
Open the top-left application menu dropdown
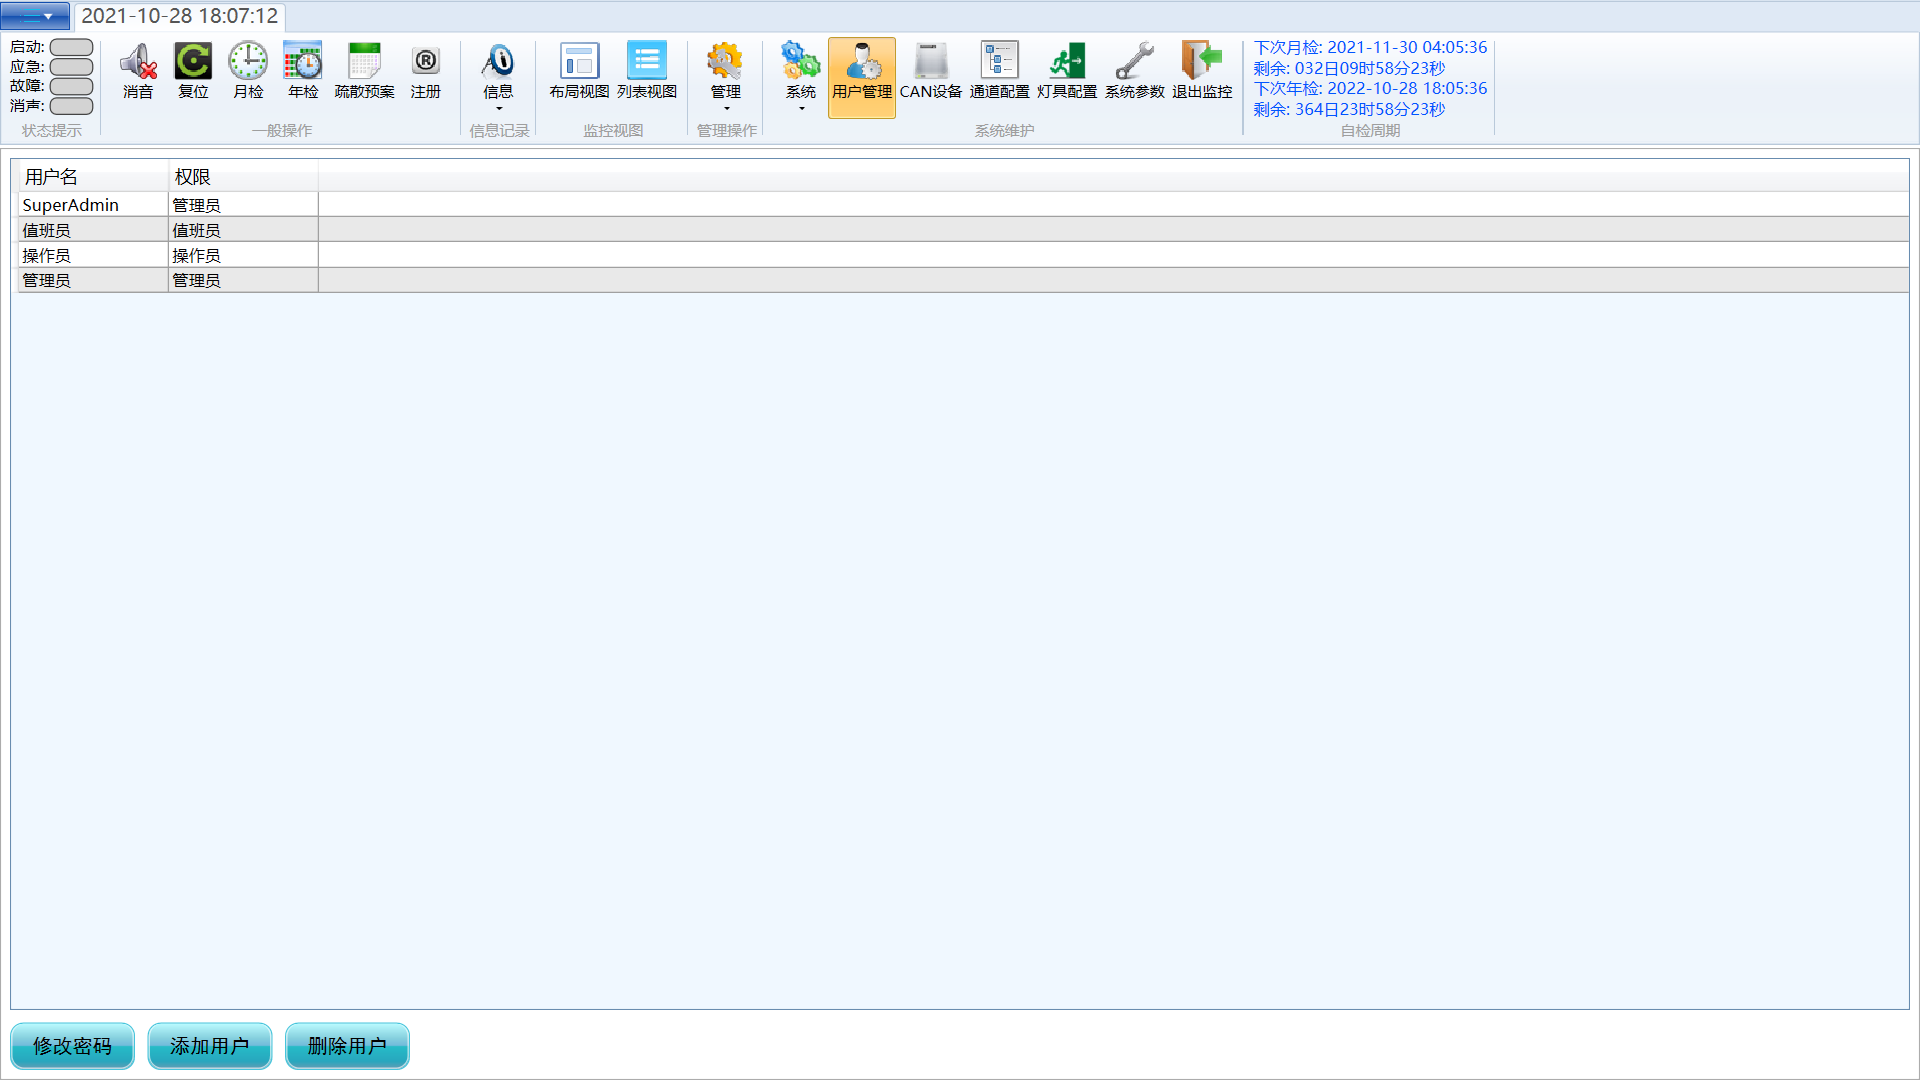[35, 16]
